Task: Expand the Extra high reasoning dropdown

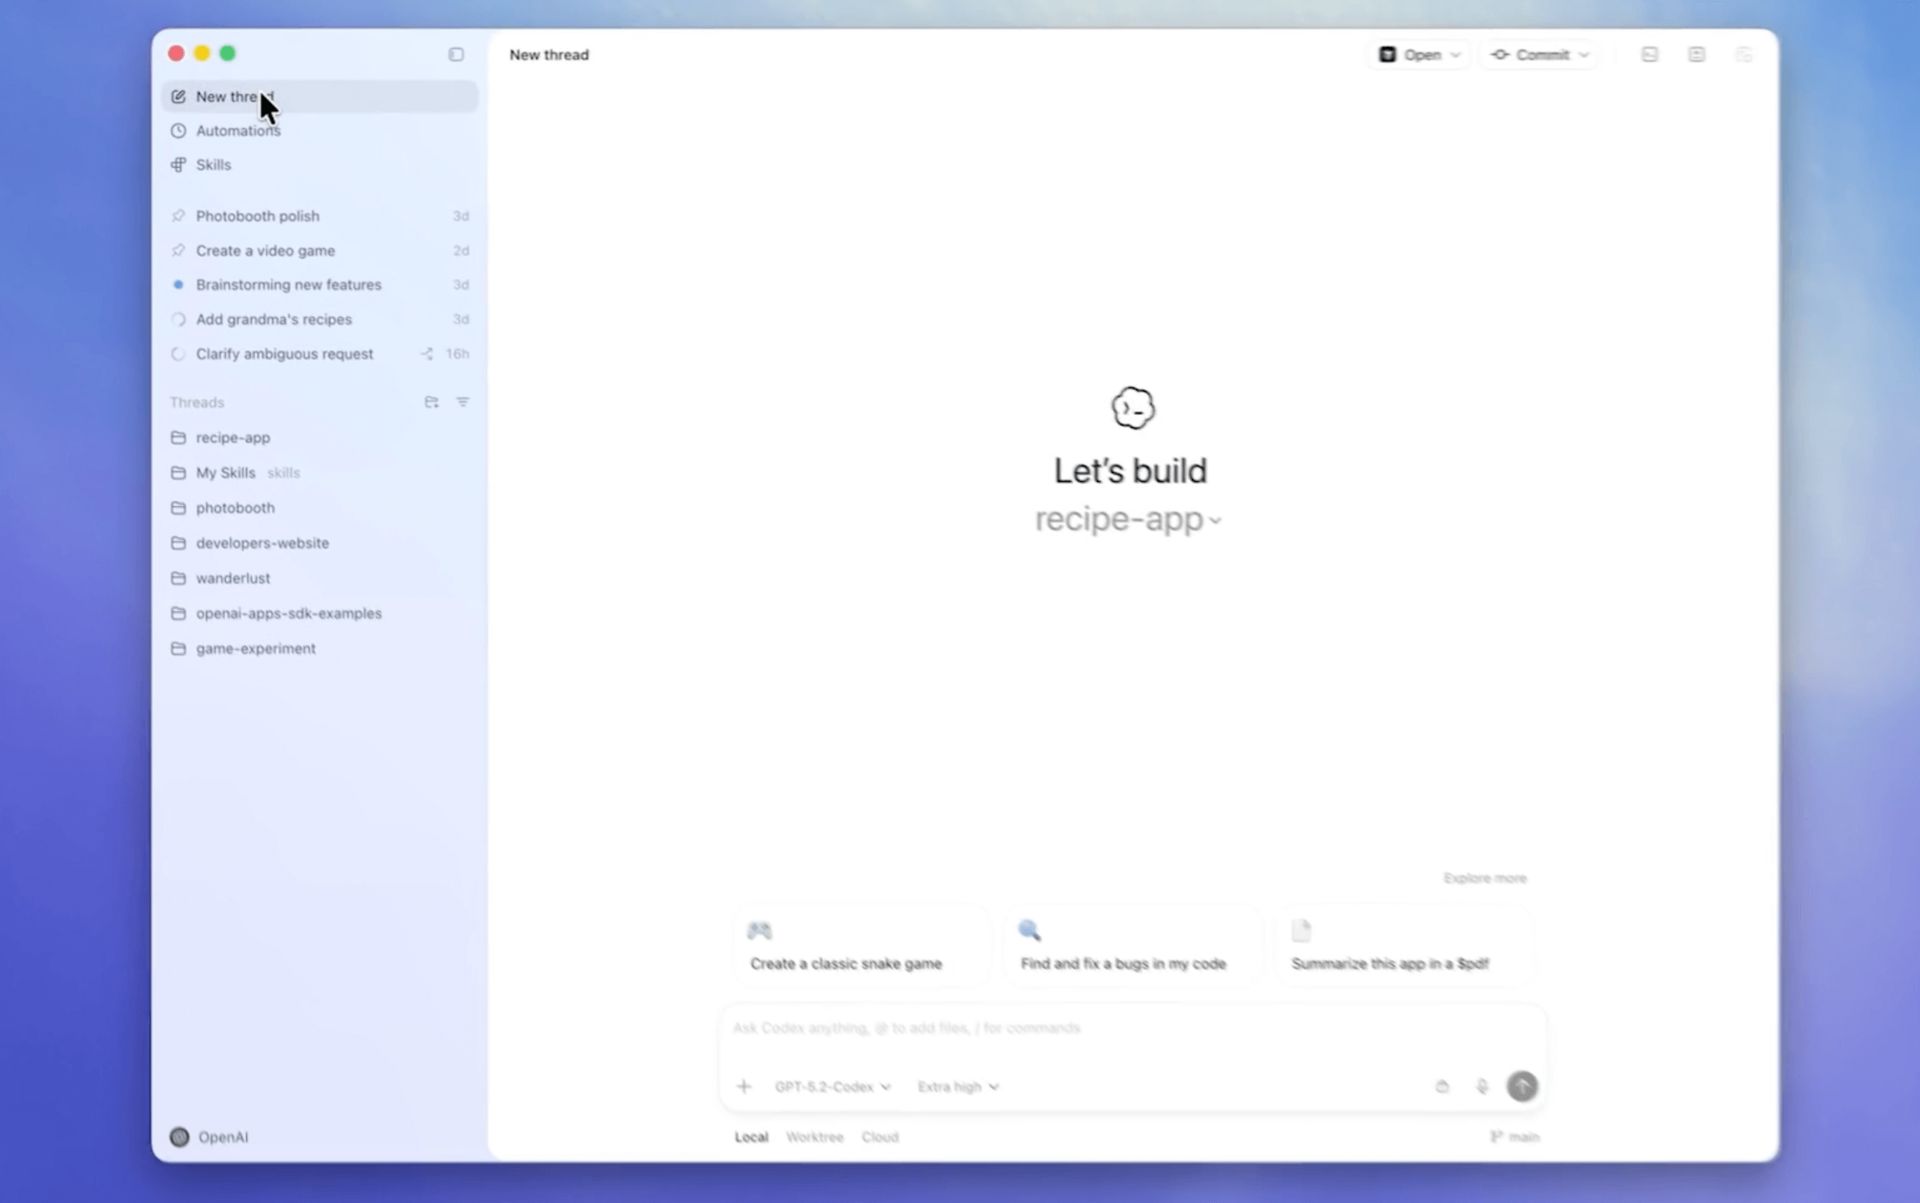Action: [x=958, y=1086]
